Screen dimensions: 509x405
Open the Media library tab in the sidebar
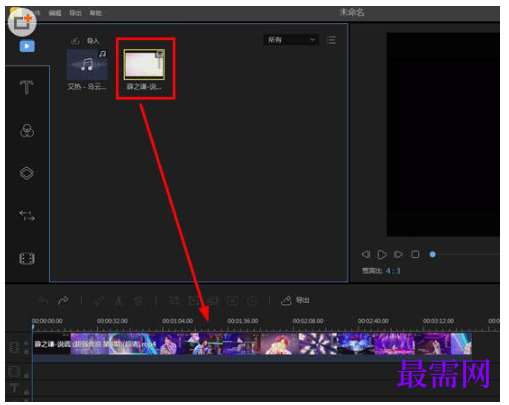coord(27,46)
